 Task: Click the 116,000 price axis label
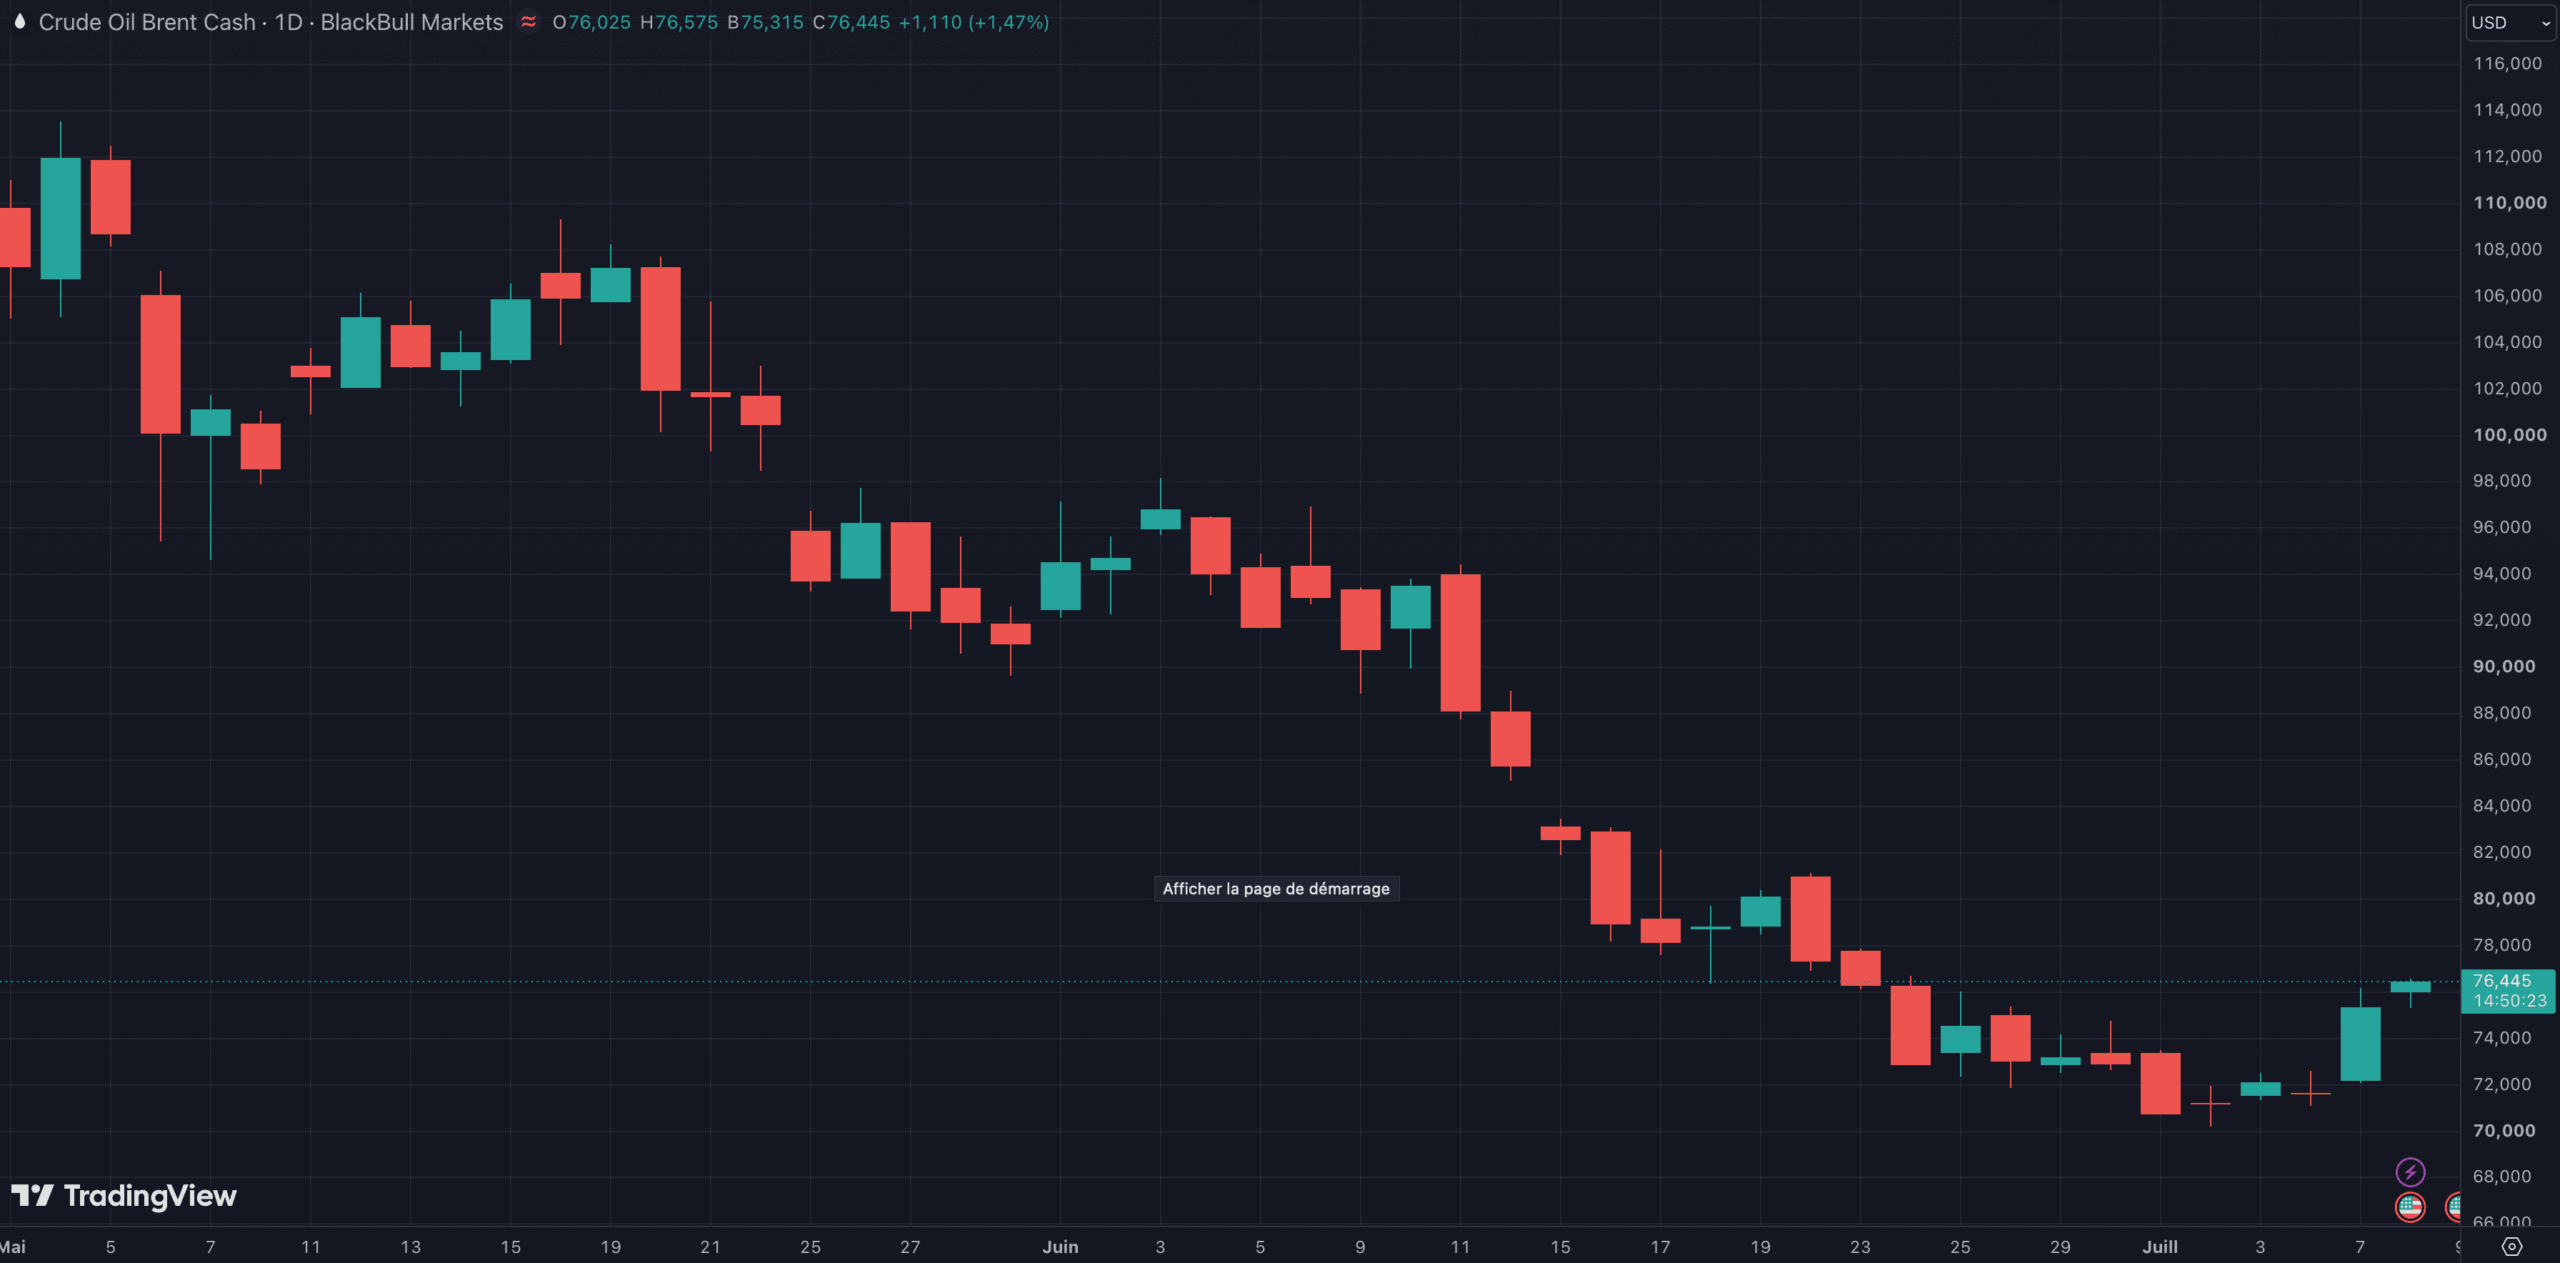(2507, 63)
